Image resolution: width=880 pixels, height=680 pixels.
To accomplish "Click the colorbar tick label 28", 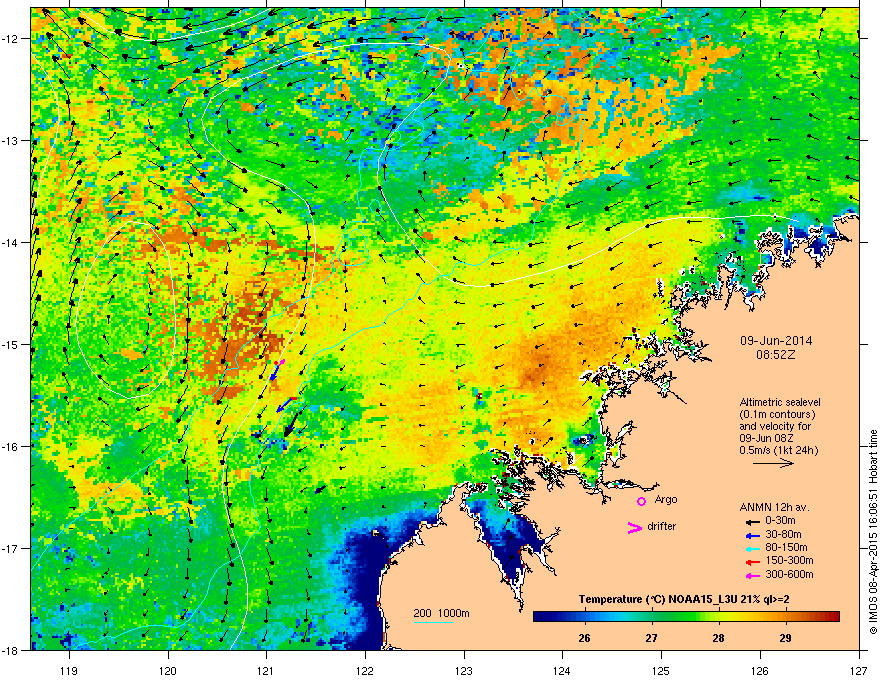I will pos(718,638).
